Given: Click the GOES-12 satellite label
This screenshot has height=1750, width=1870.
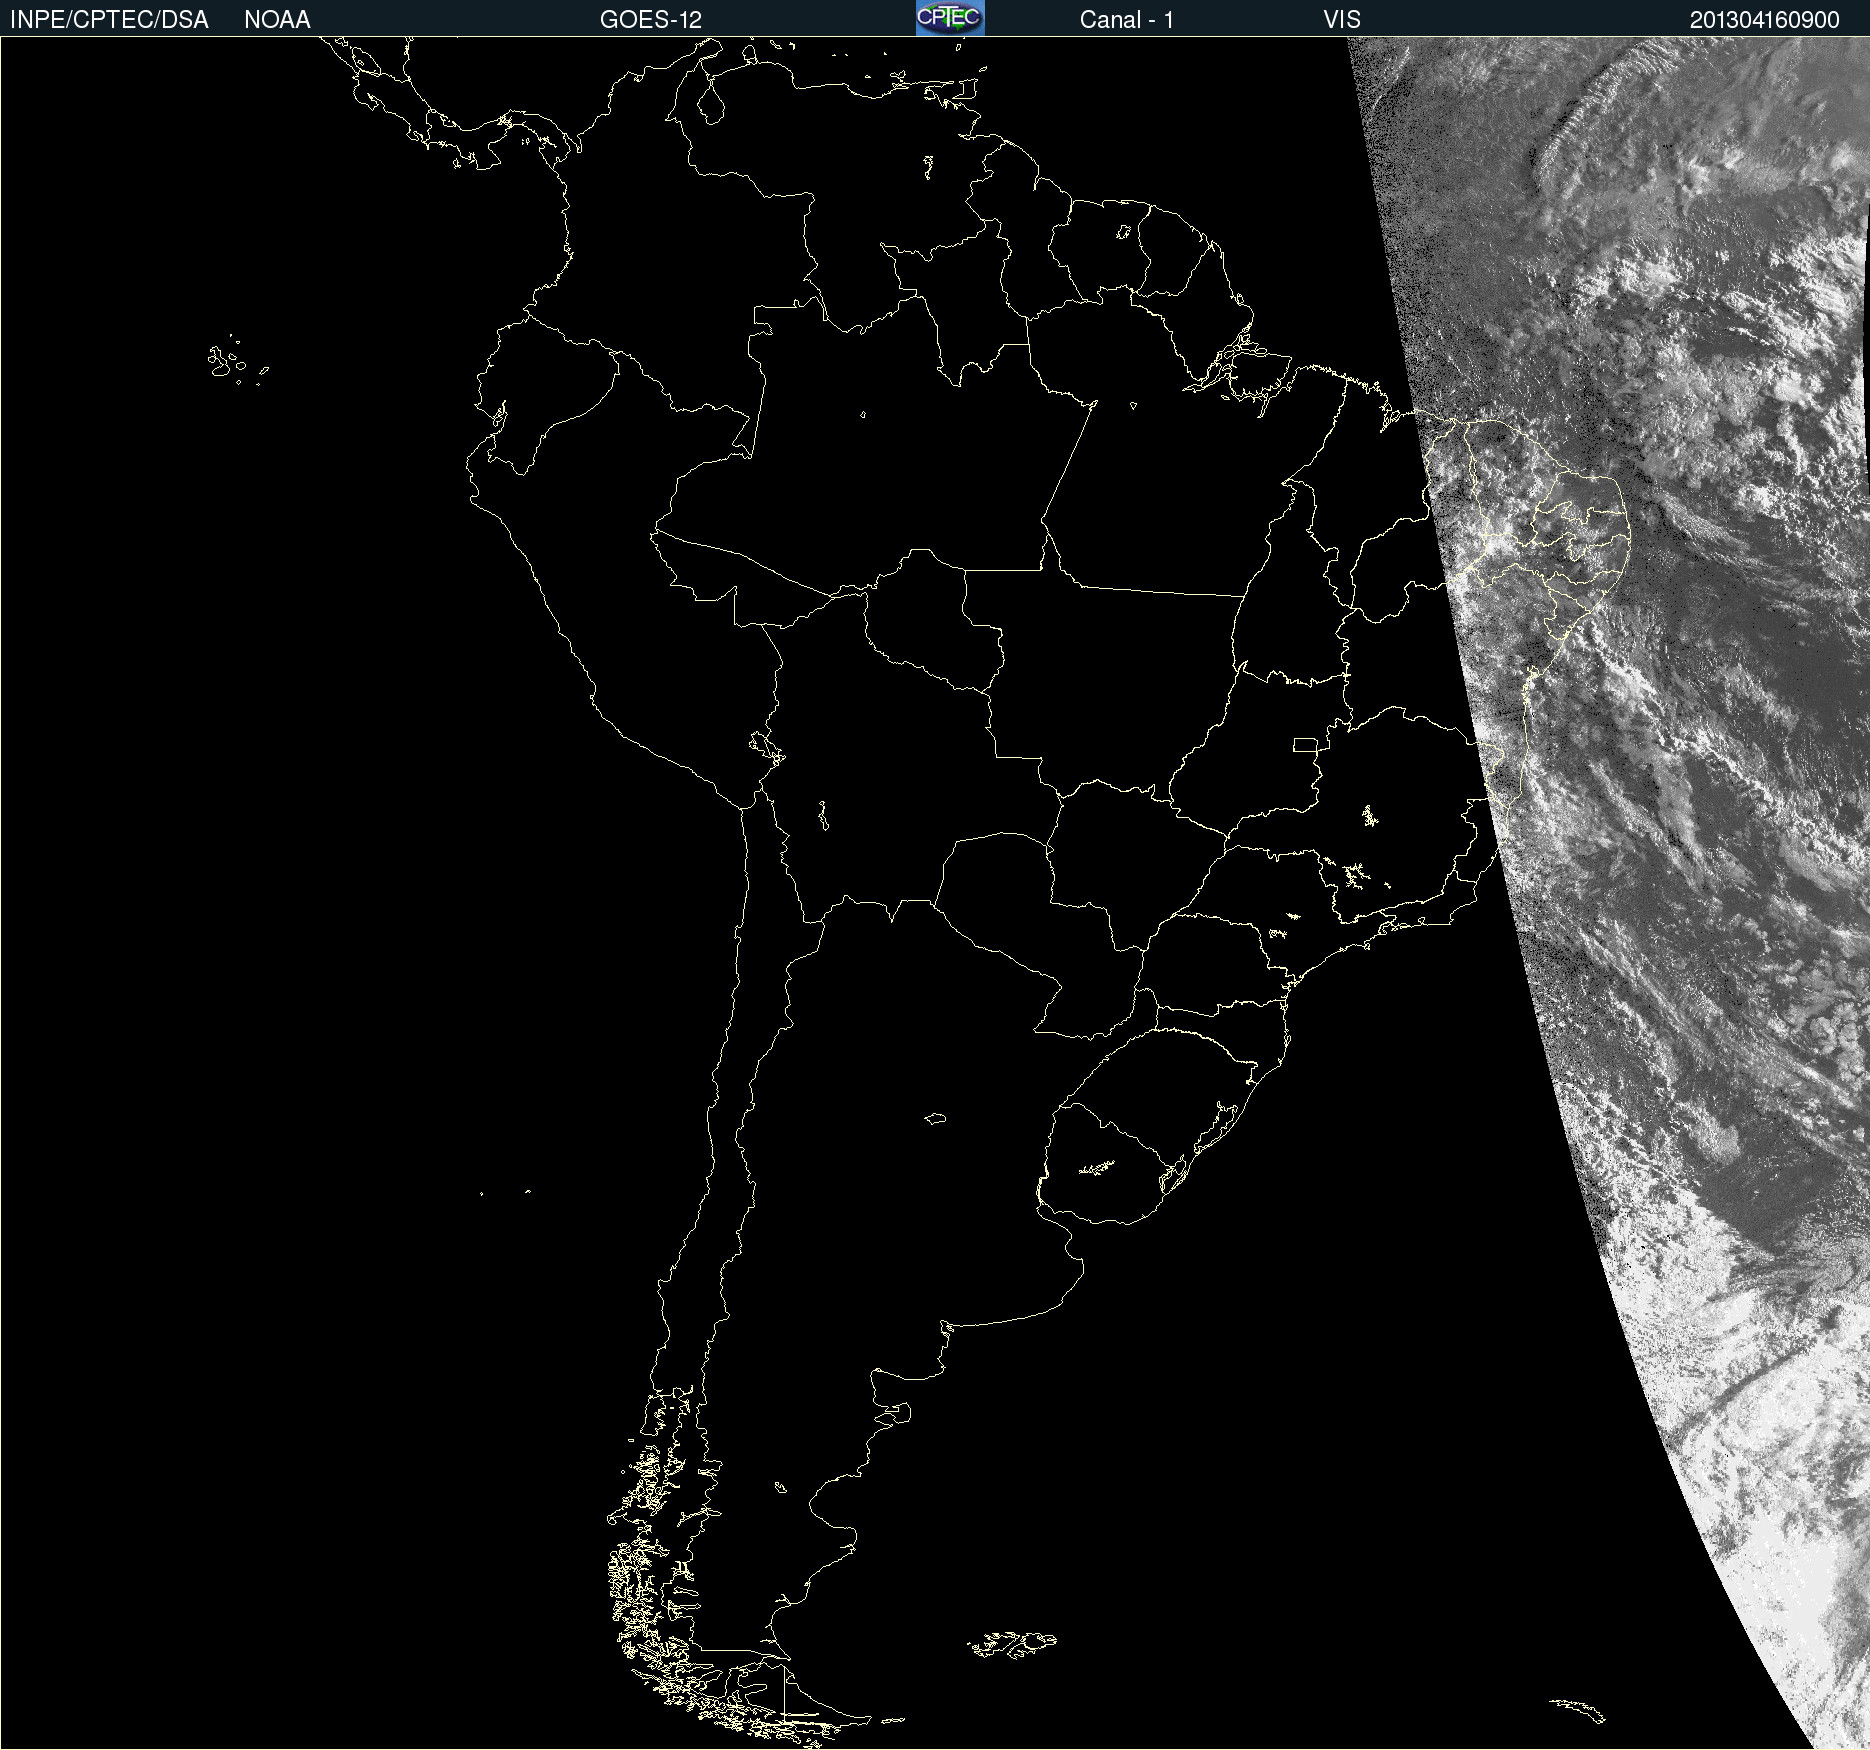Looking at the screenshot, I should (651, 20).
